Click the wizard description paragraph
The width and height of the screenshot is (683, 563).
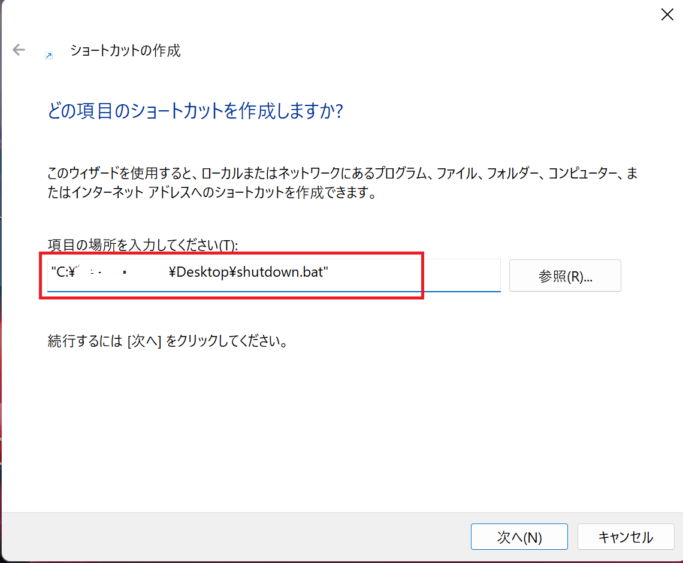pos(342,182)
